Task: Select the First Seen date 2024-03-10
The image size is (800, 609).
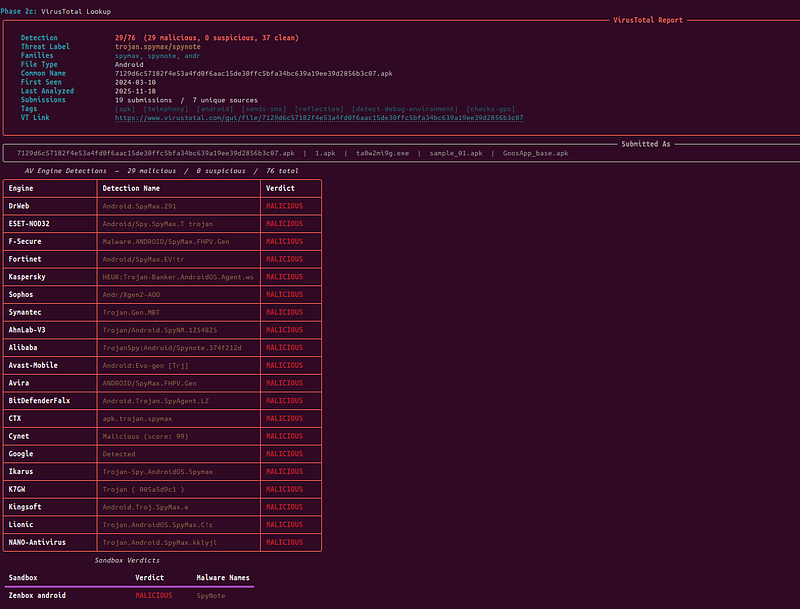Action: tap(135, 82)
